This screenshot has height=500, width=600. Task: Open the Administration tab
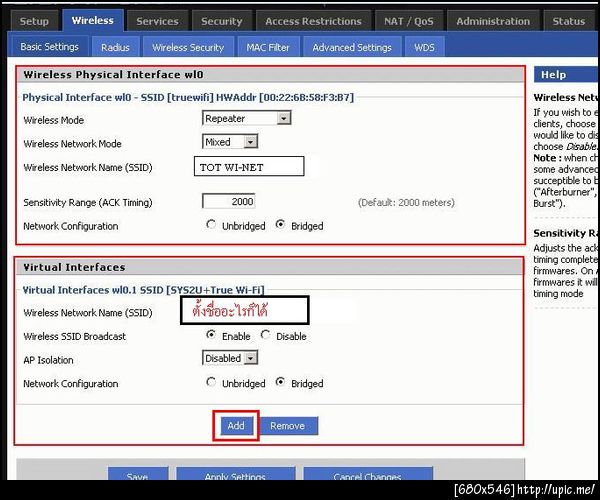493,21
